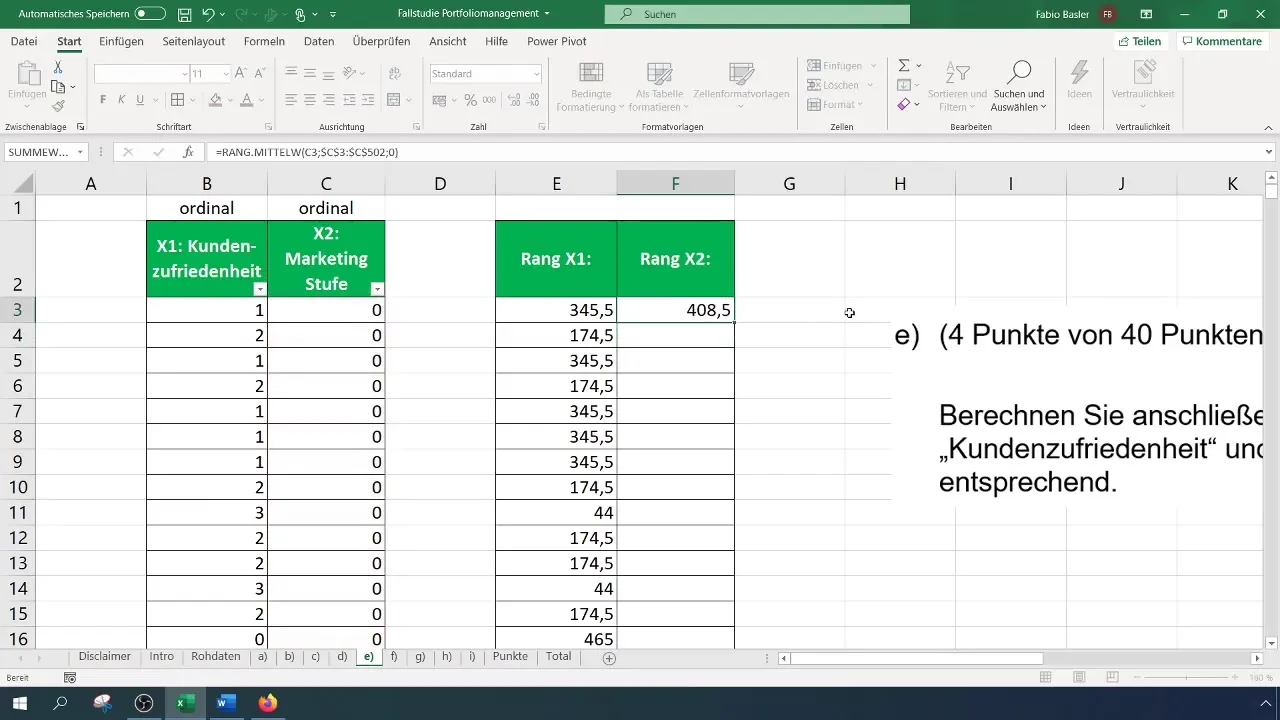The height and width of the screenshot is (720, 1280).
Task: Open the Suchen und Auswählen dropdown
Action: (1019, 86)
